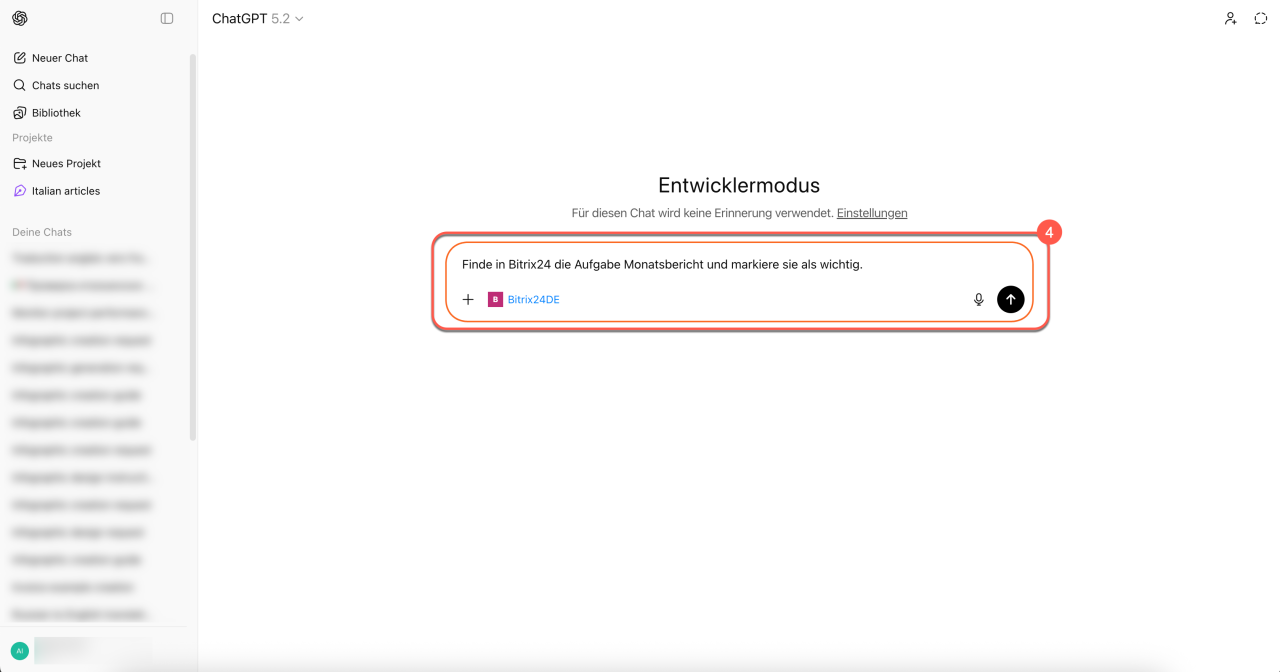Open the ChatGPT 5.2 model dropdown
Screen dimensions: 1280x672
coord(258,18)
